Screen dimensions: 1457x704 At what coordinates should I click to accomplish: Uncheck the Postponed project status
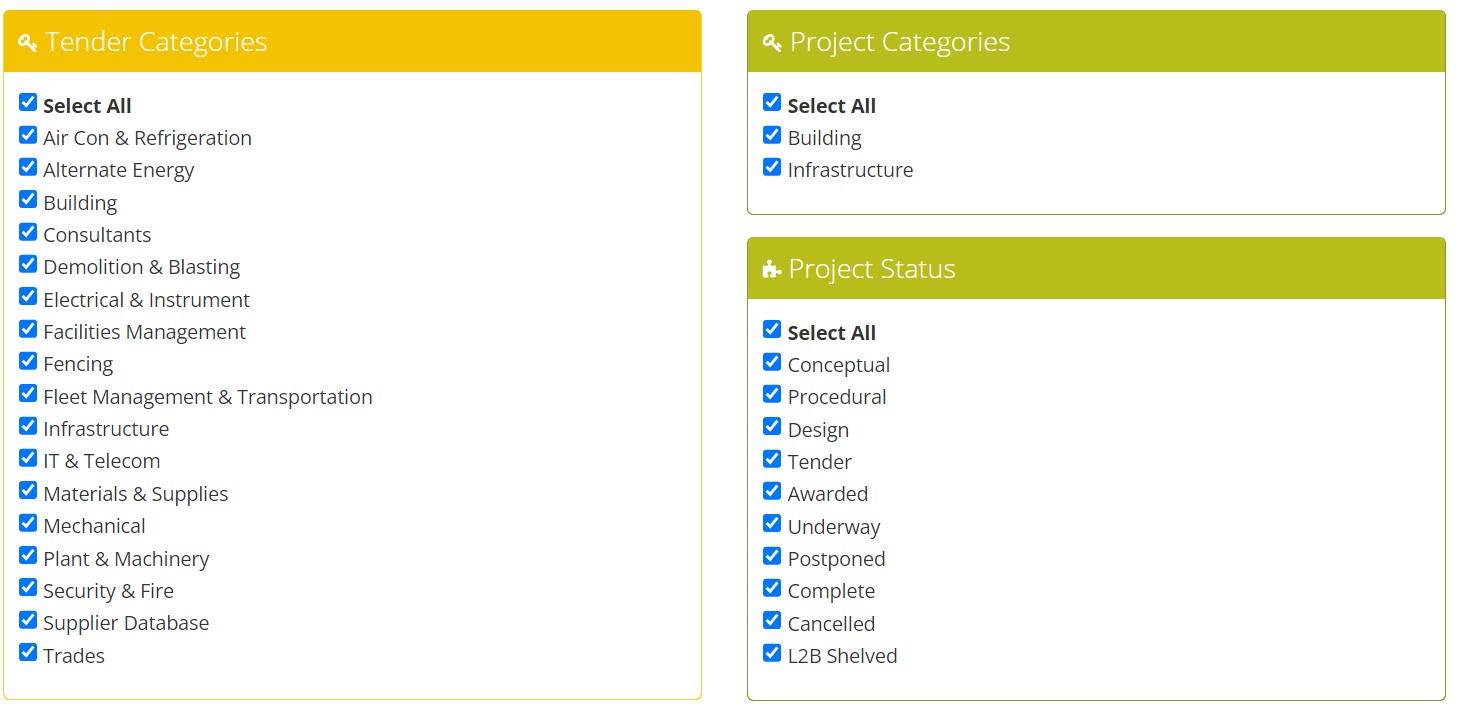772,555
